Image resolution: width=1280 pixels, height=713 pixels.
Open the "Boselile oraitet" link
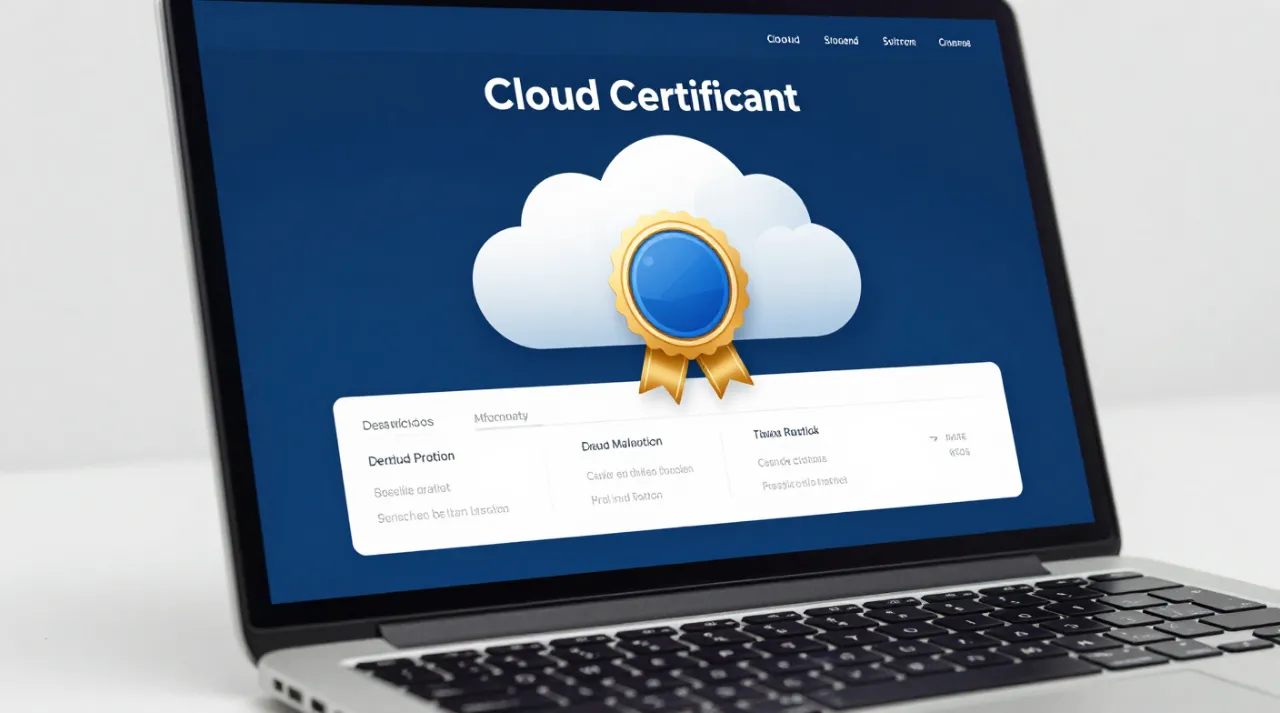click(413, 490)
